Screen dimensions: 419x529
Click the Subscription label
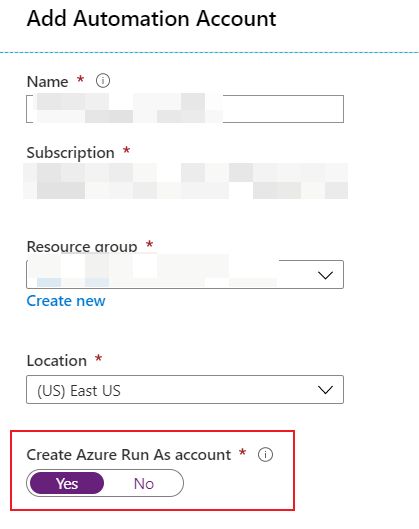tap(71, 153)
